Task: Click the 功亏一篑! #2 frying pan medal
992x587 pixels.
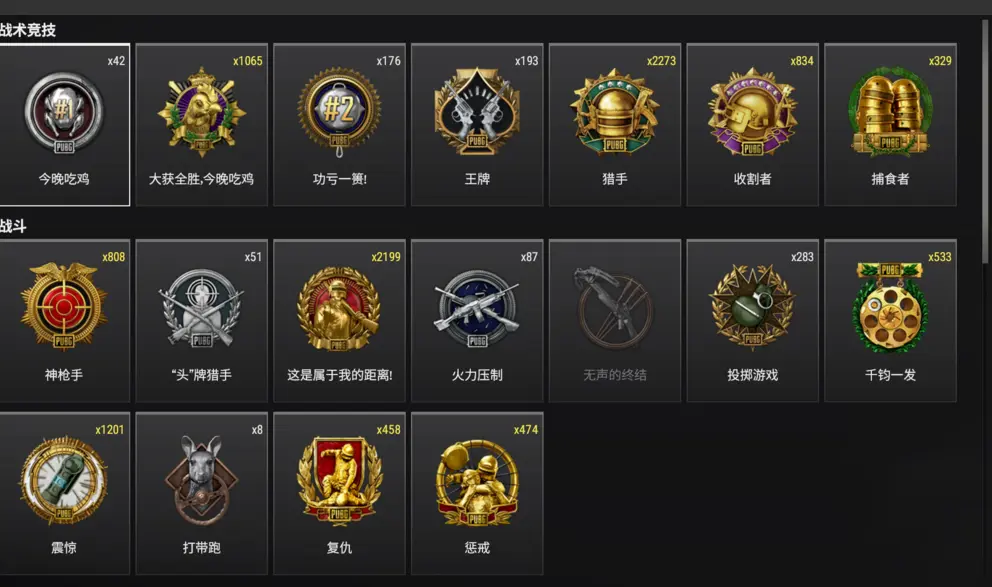Action: point(340,125)
